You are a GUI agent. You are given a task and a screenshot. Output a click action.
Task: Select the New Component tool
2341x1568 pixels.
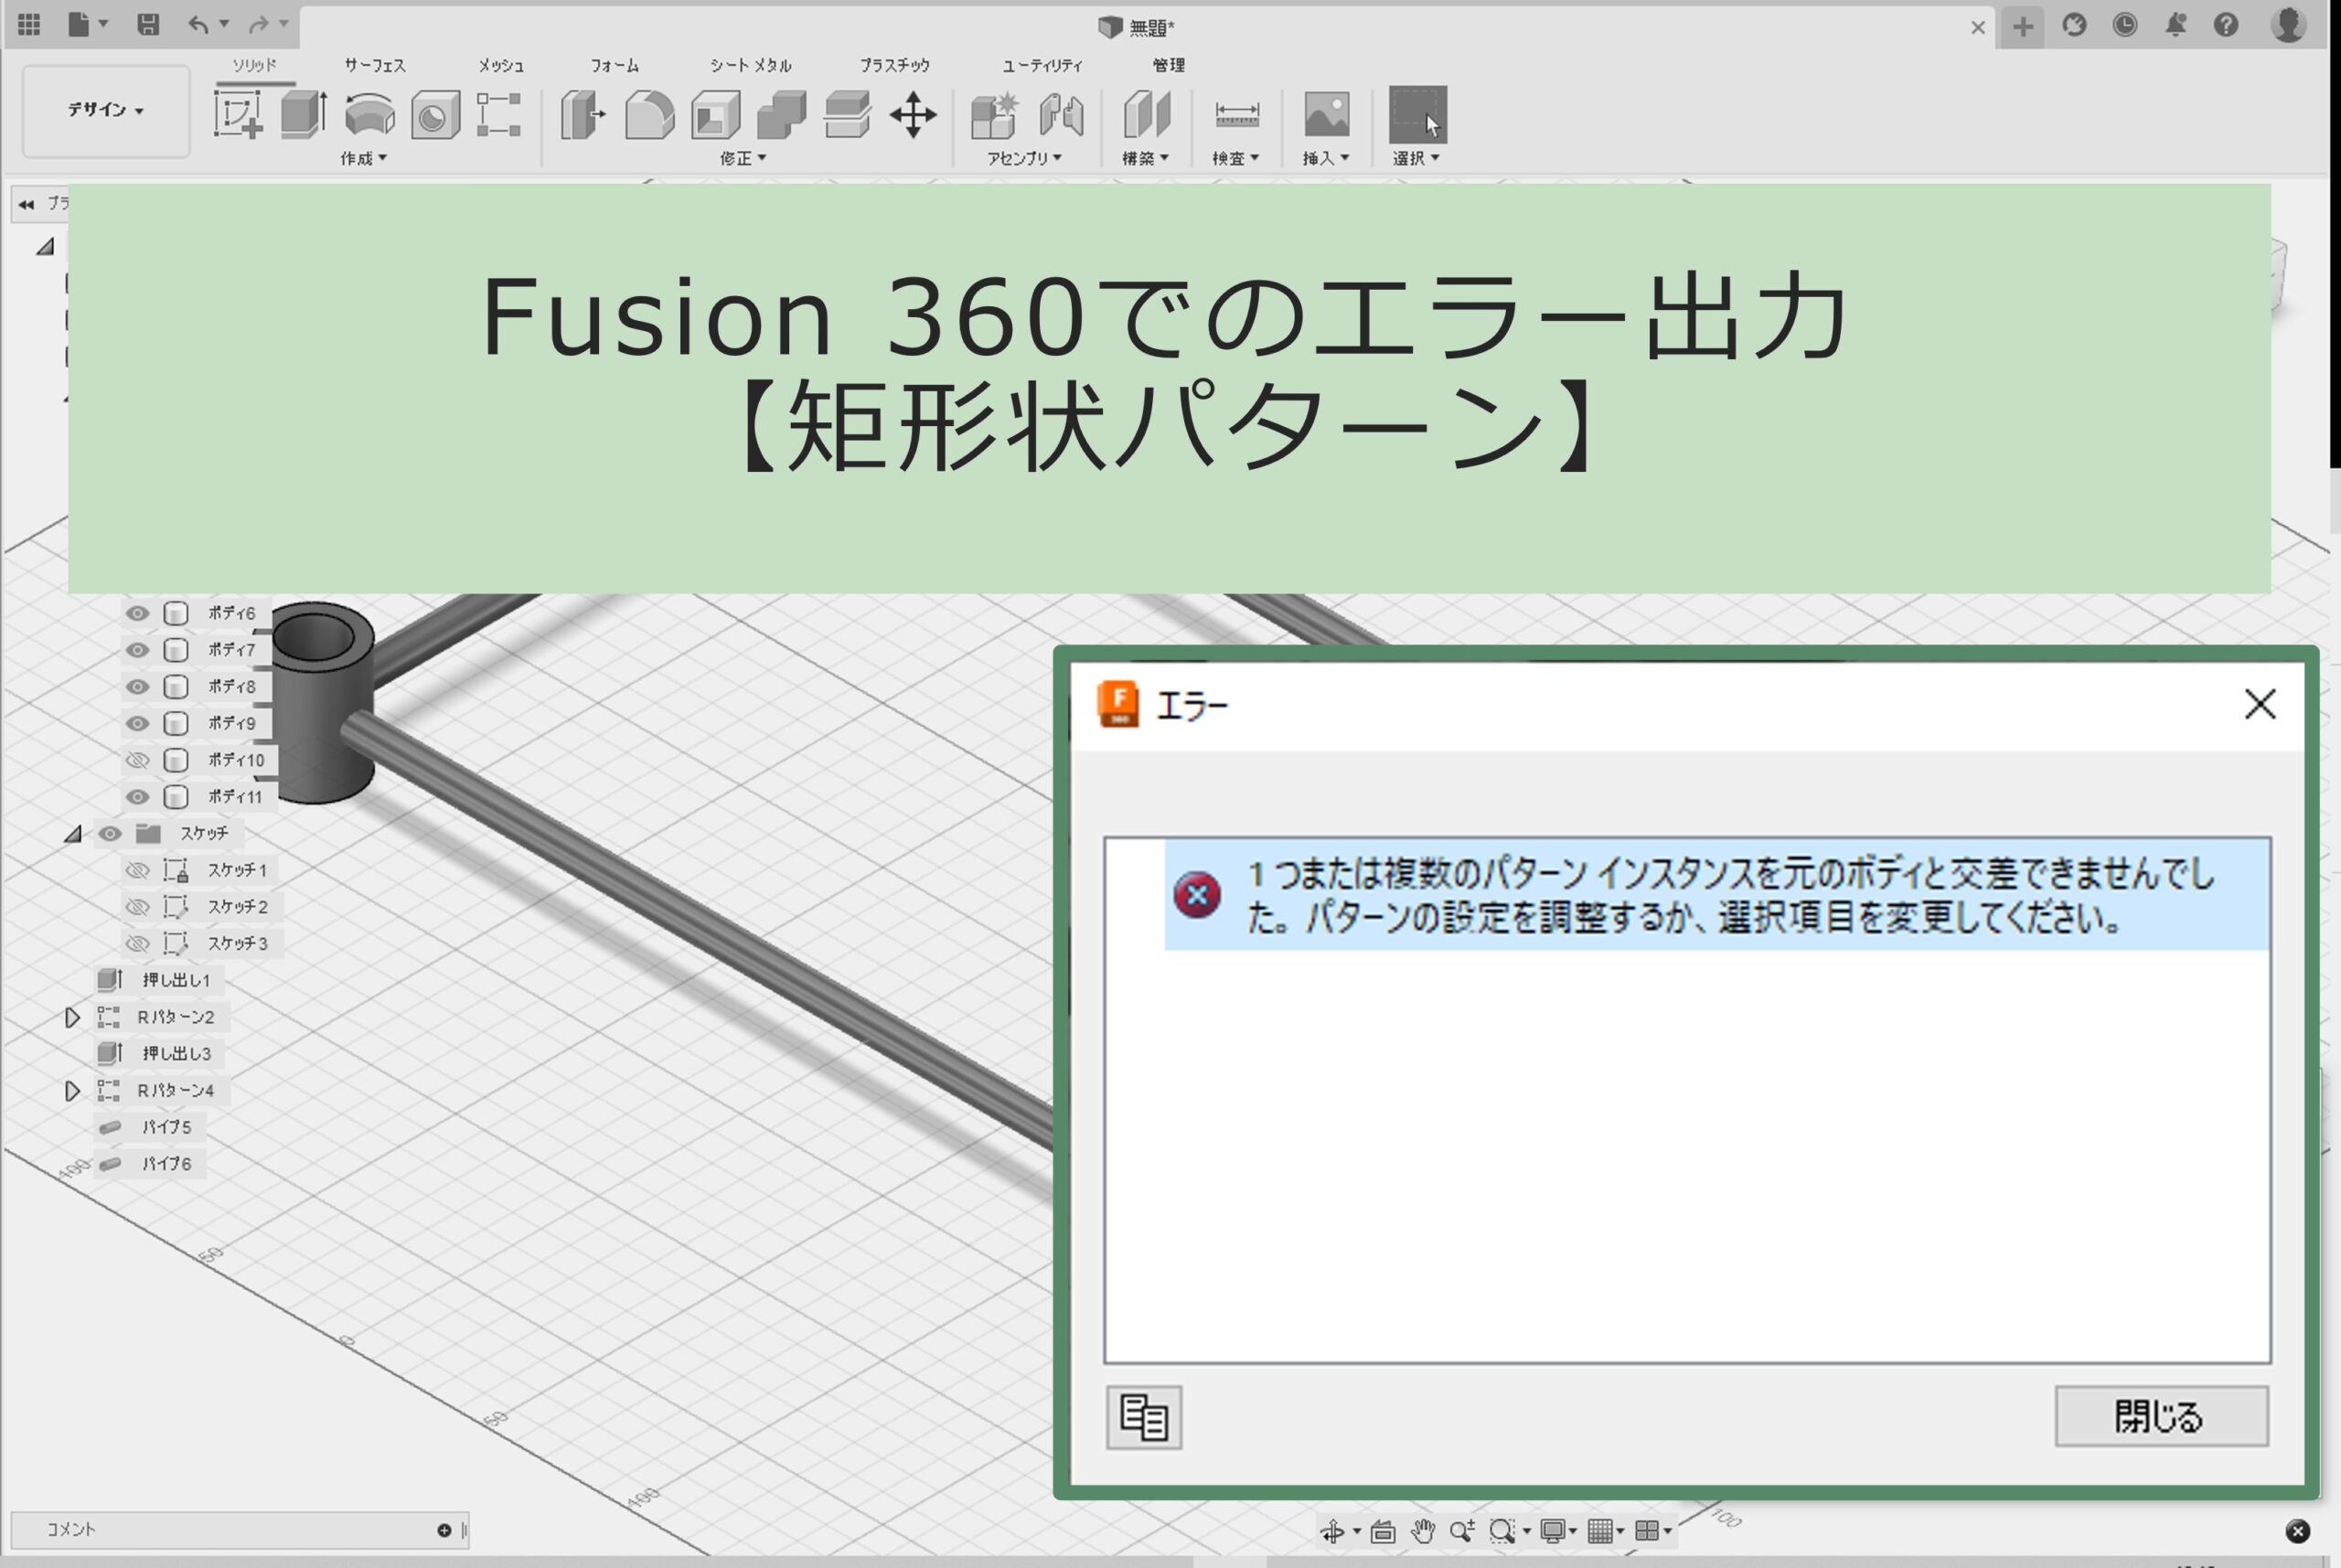(x=995, y=114)
